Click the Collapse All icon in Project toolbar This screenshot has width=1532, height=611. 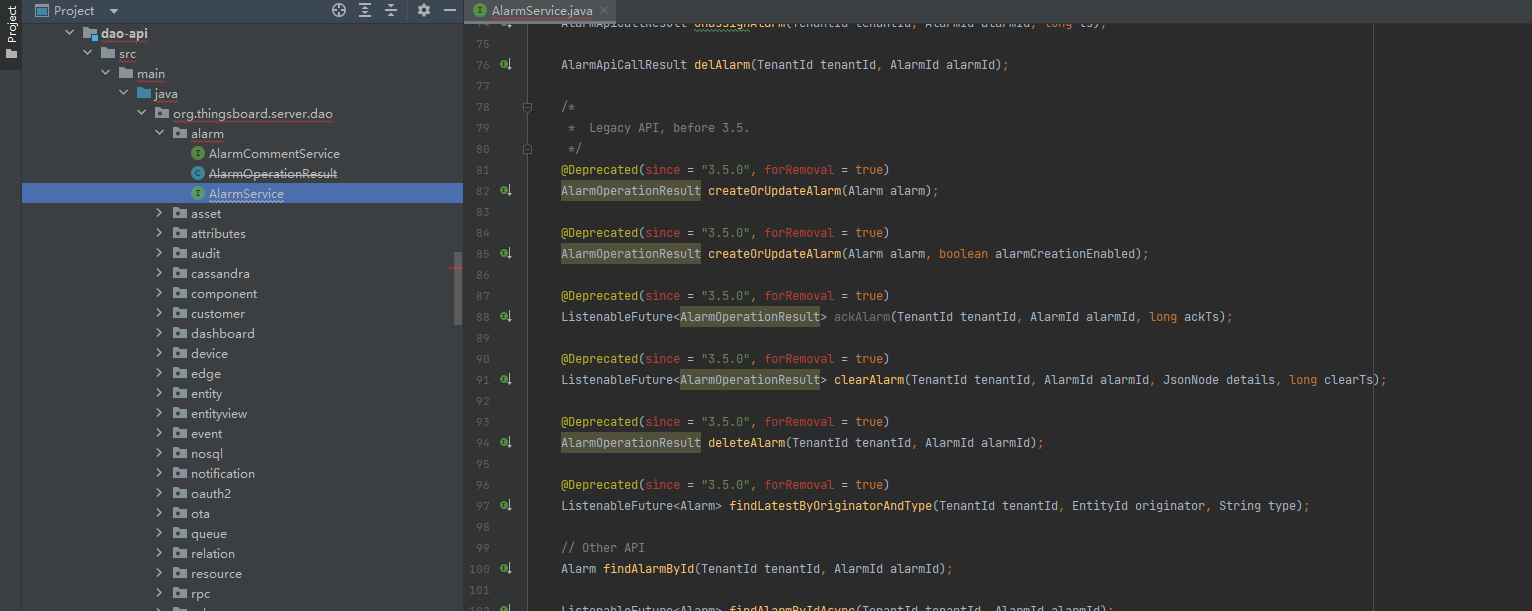point(392,10)
